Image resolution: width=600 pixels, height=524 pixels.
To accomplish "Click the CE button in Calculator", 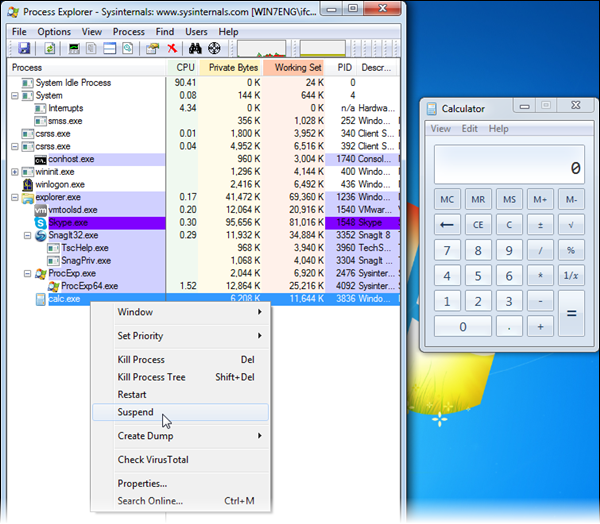I will tap(478, 225).
